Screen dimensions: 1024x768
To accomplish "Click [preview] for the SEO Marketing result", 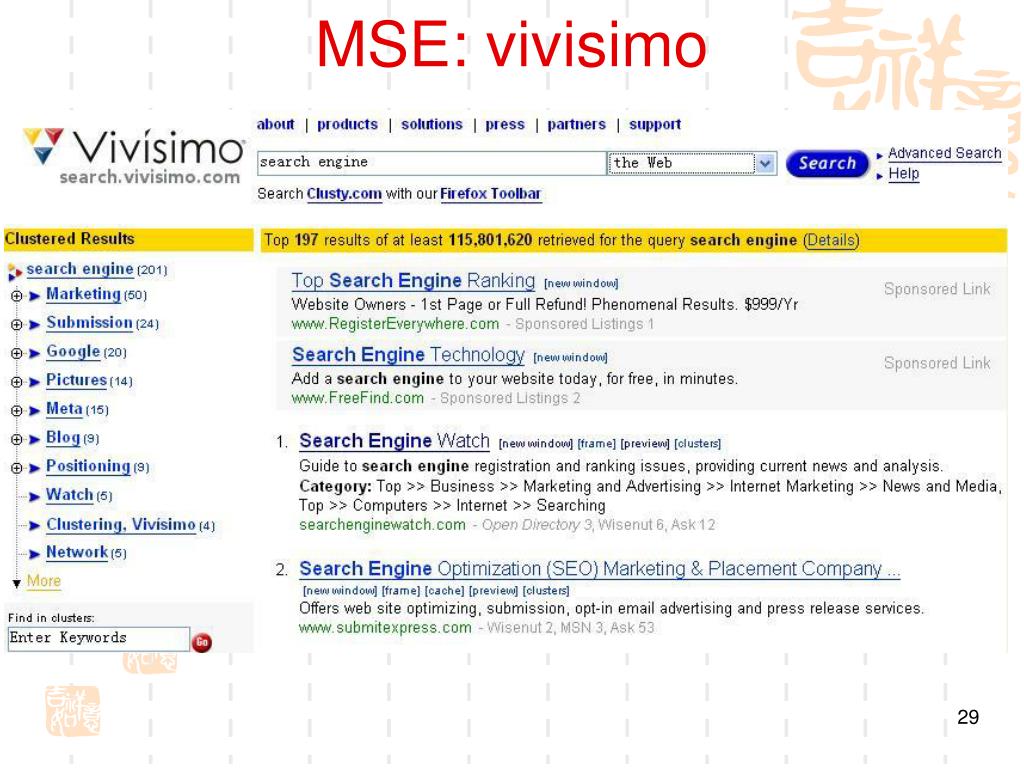I will [x=493, y=591].
